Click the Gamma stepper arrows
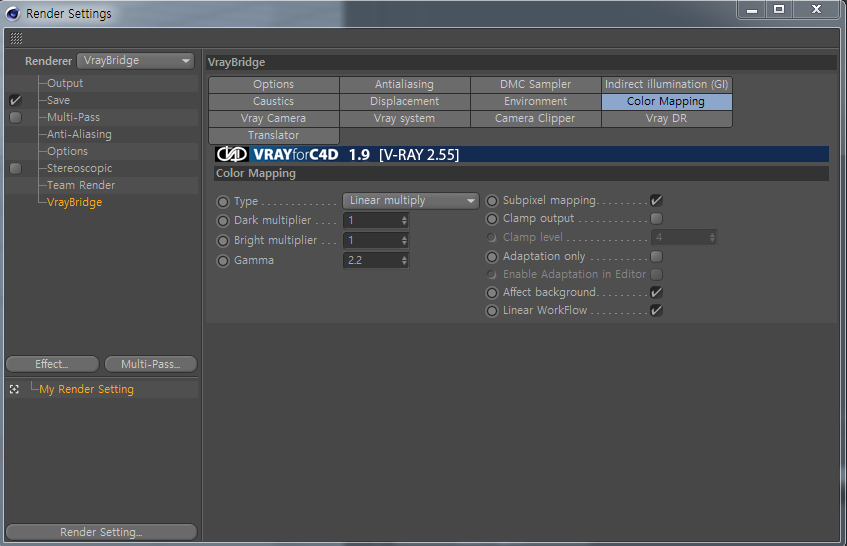 [x=404, y=260]
